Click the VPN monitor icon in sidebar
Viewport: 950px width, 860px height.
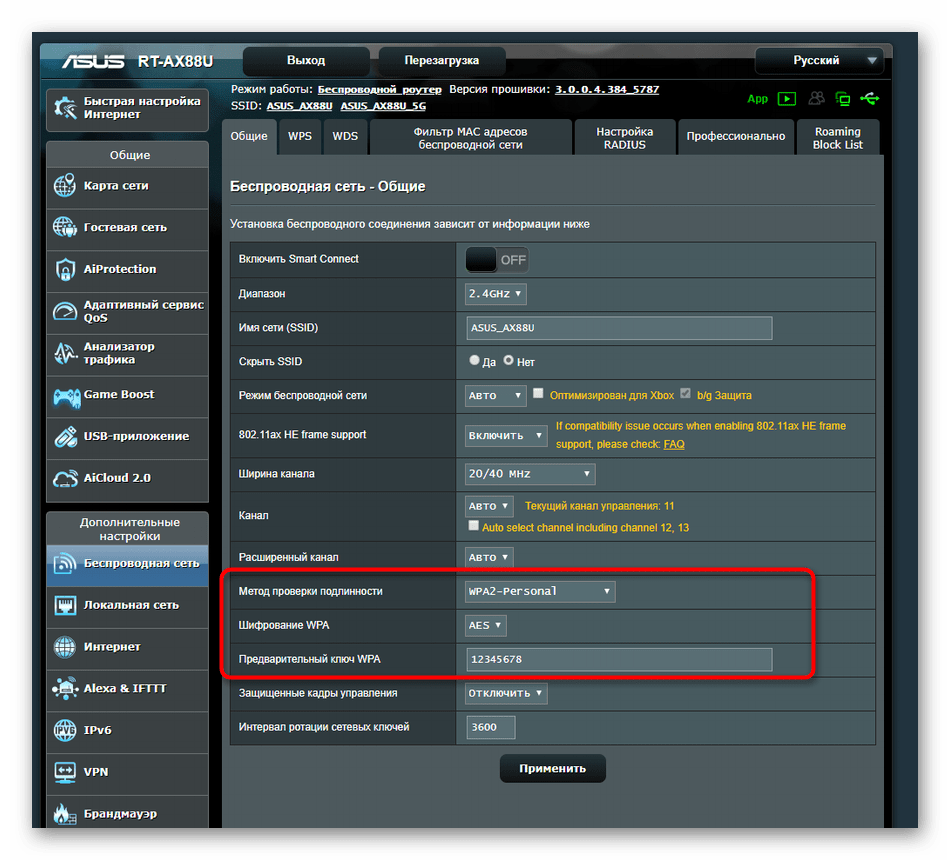pyautogui.click(x=65, y=772)
